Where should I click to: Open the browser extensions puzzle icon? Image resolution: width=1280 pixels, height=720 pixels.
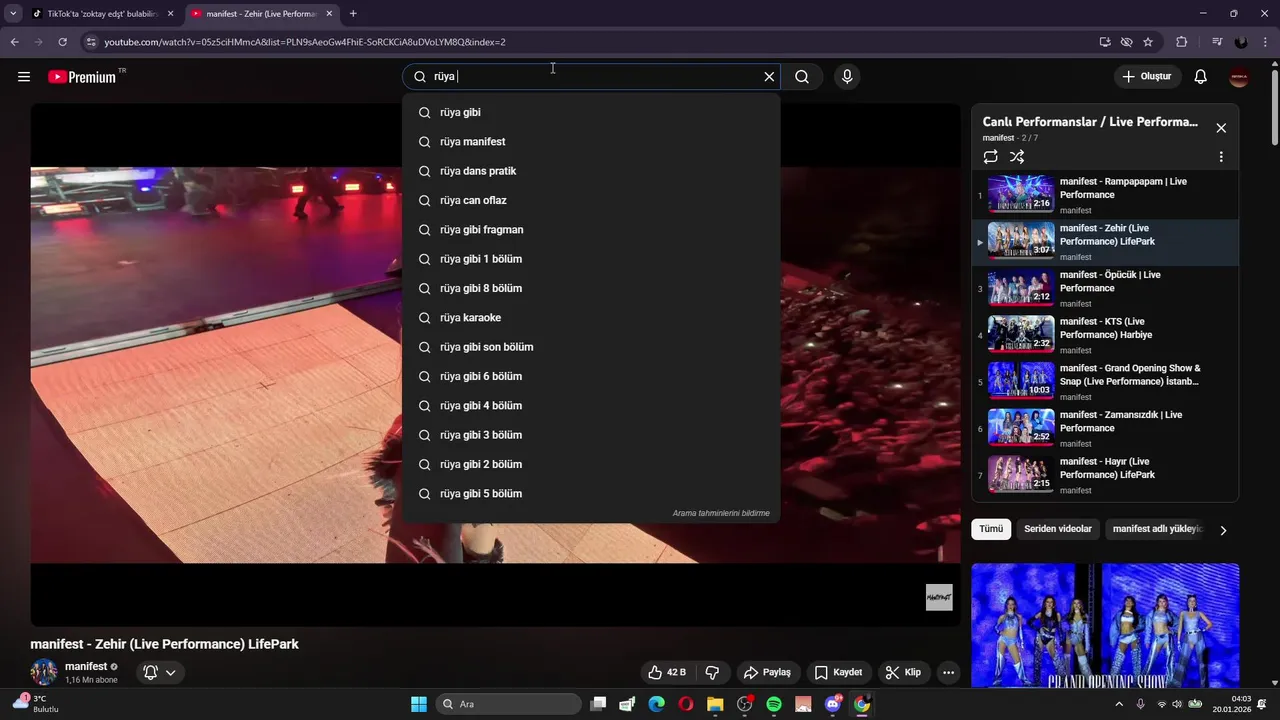[x=1182, y=42]
